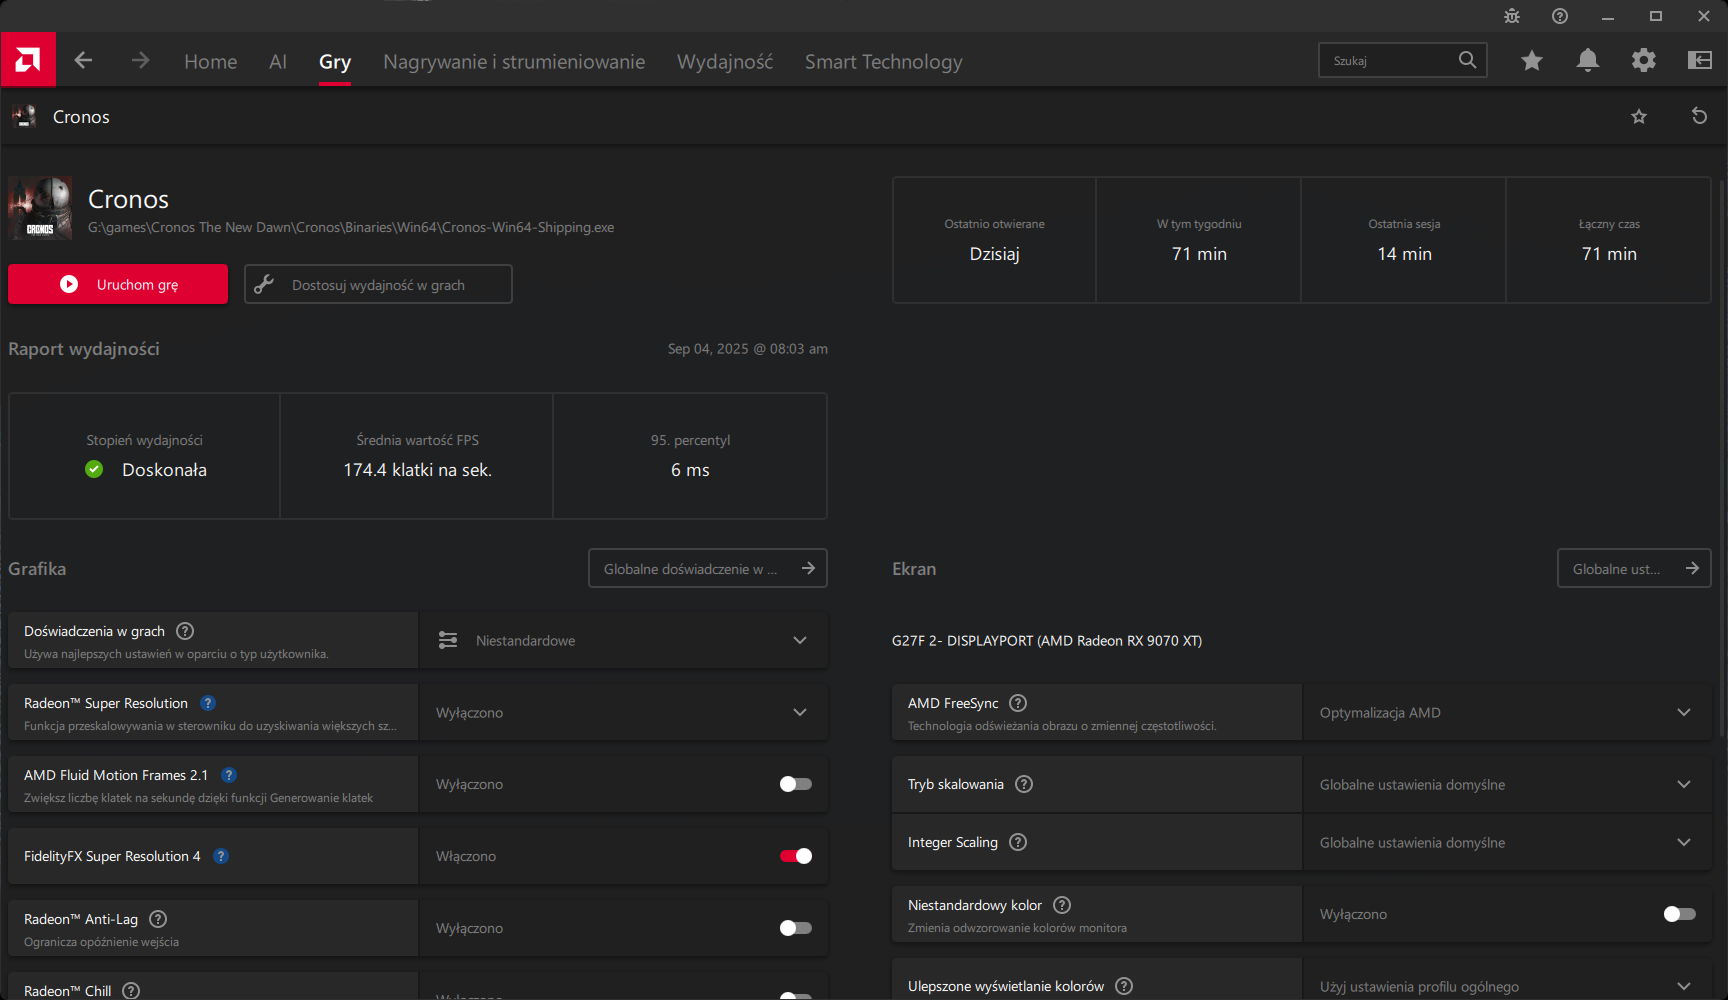This screenshot has width=1728, height=1000.
Task: Disable FidelityFX Super Resolution 4 toggle
Action: coord(795,856)
